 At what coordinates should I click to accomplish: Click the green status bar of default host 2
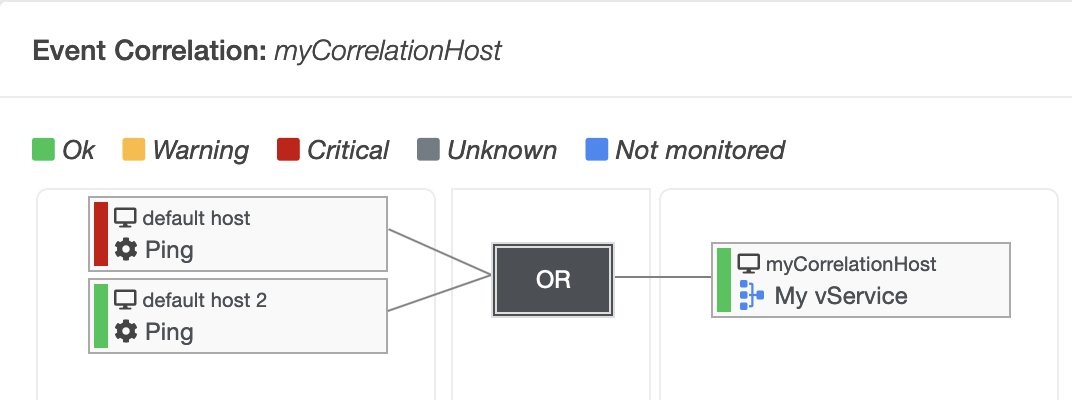pyautogui.click(x=100, y=316)
